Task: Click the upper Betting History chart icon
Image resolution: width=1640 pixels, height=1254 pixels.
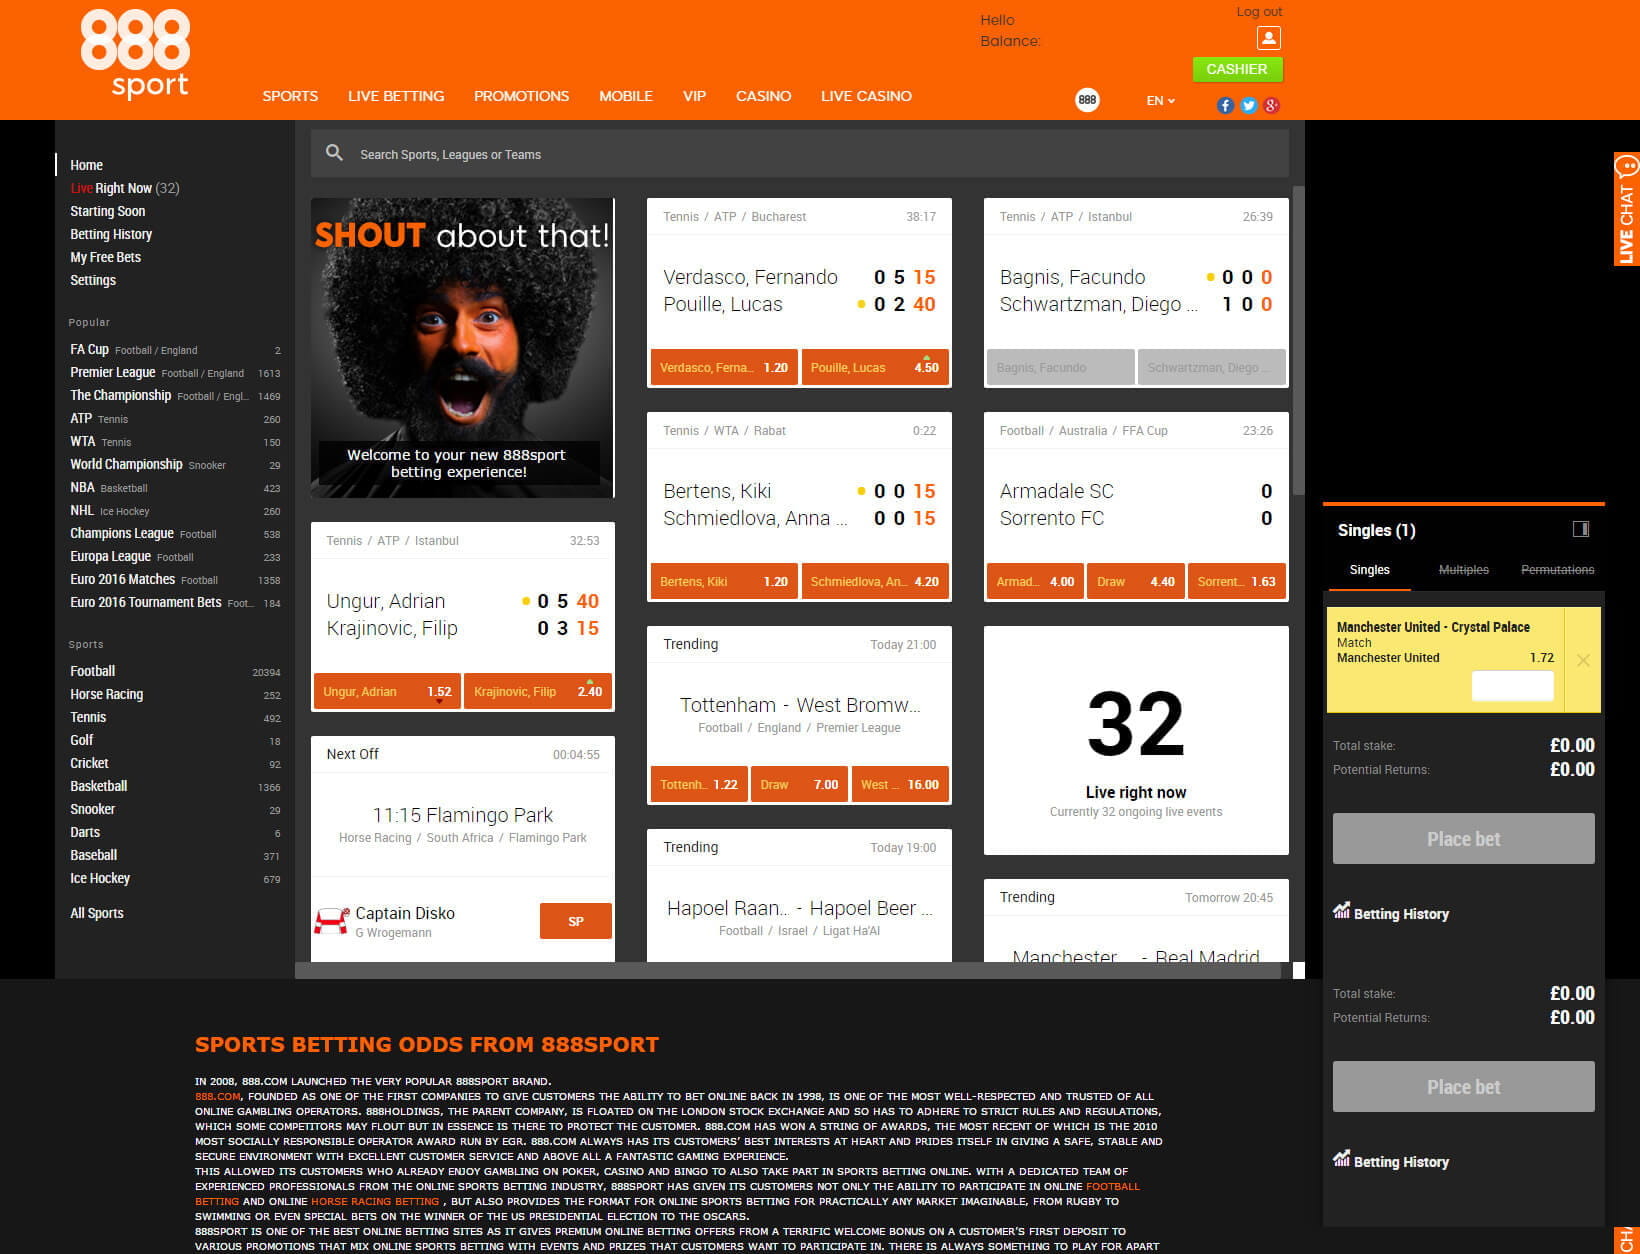Action: [x=1341, y=910]
